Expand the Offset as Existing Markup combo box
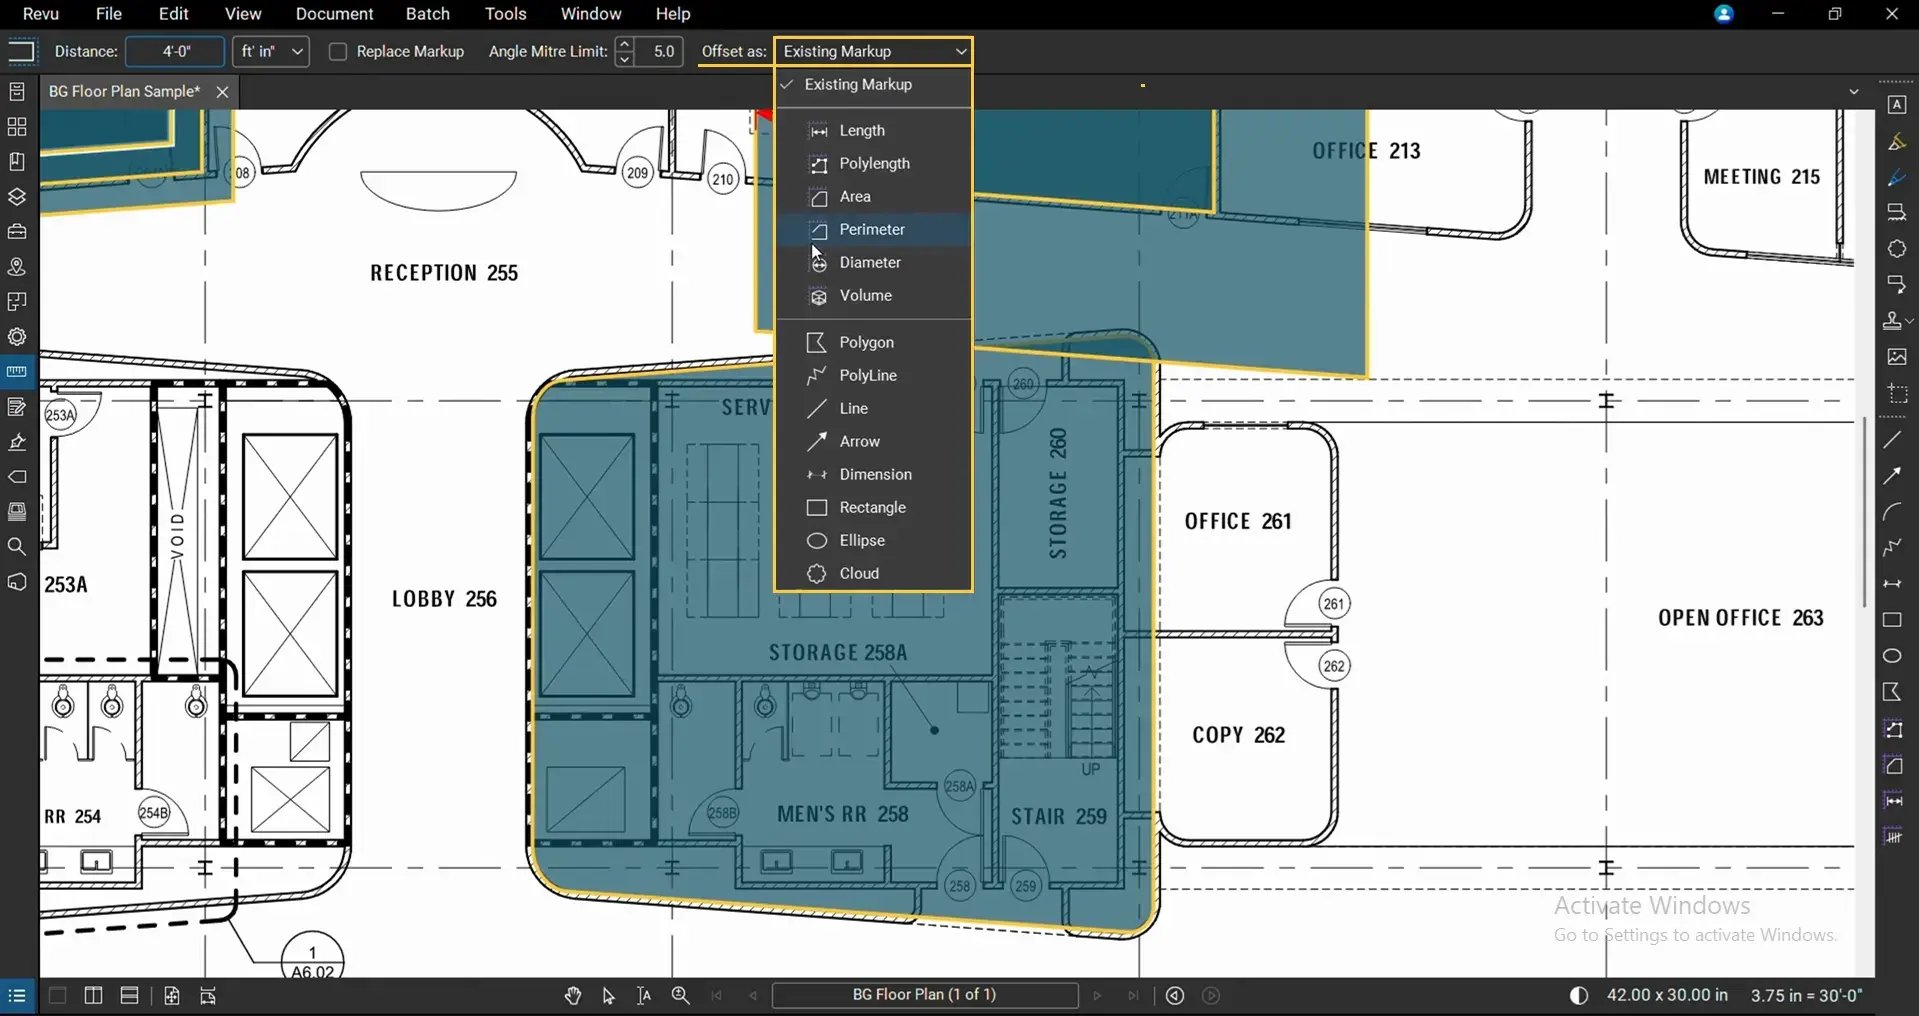This screenshot has width=1919, height=1016. 874,51
